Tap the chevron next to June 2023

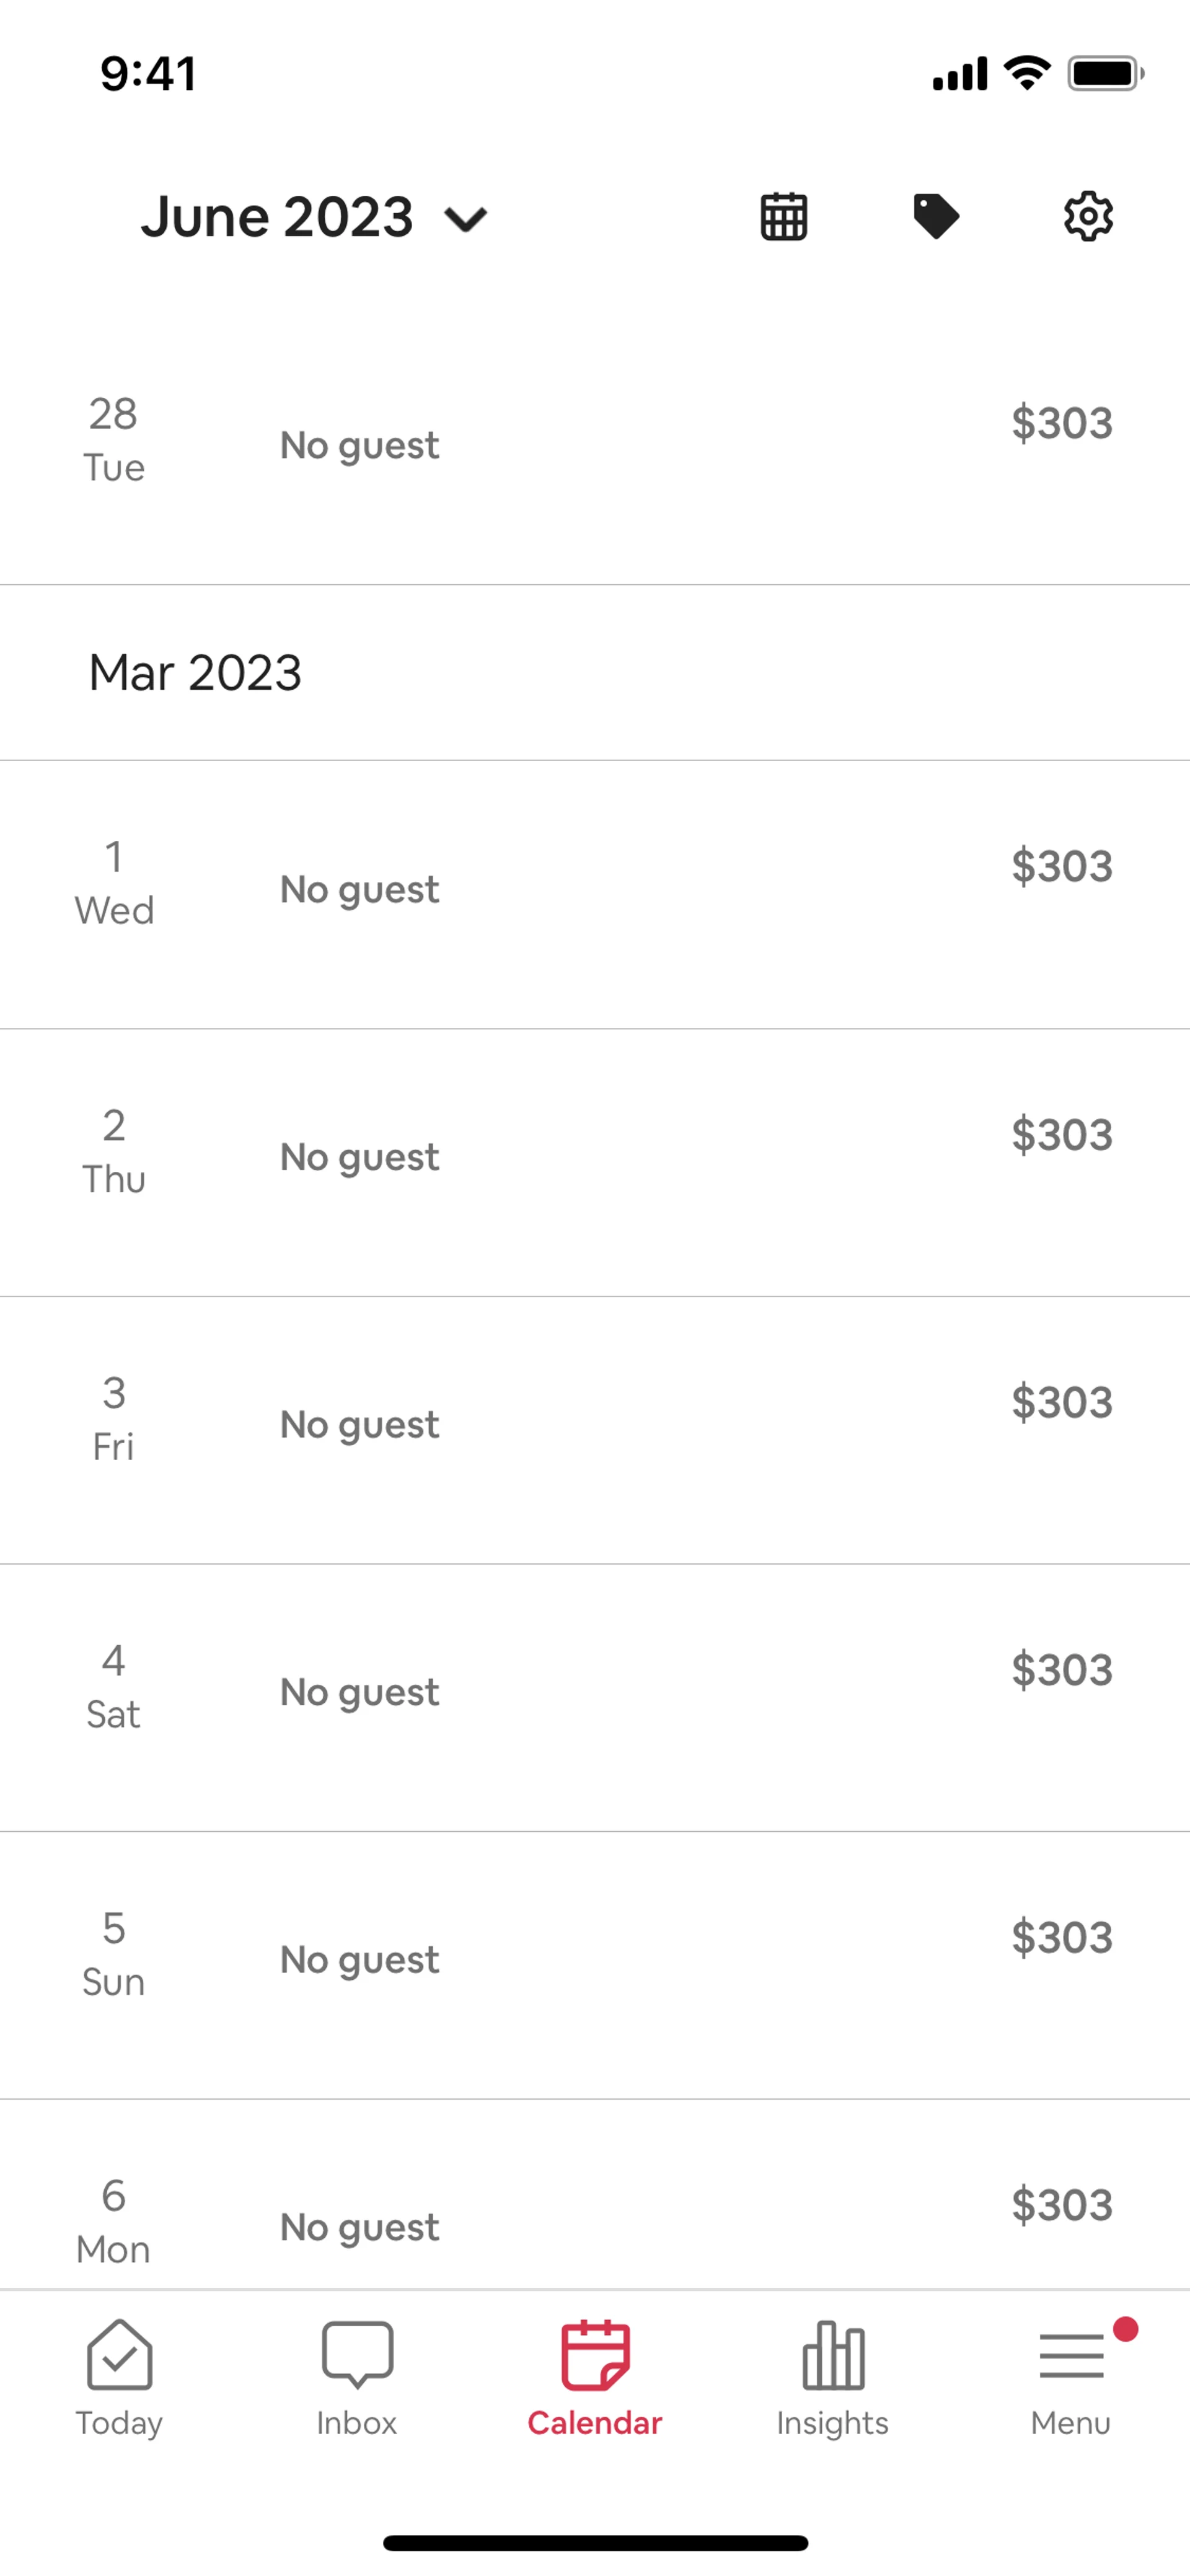pos(466,219)
